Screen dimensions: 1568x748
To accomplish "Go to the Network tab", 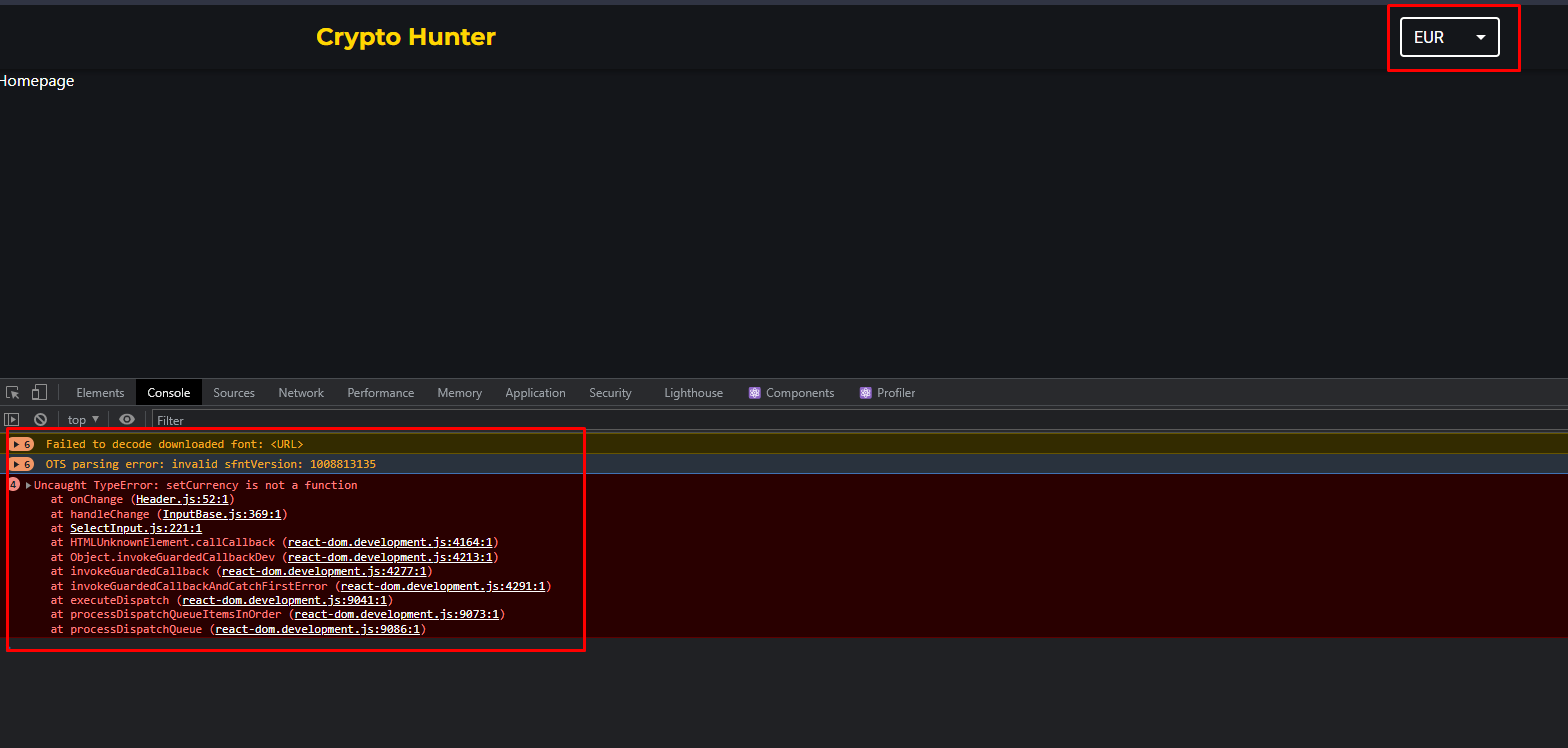I will (x=301, y=393).
